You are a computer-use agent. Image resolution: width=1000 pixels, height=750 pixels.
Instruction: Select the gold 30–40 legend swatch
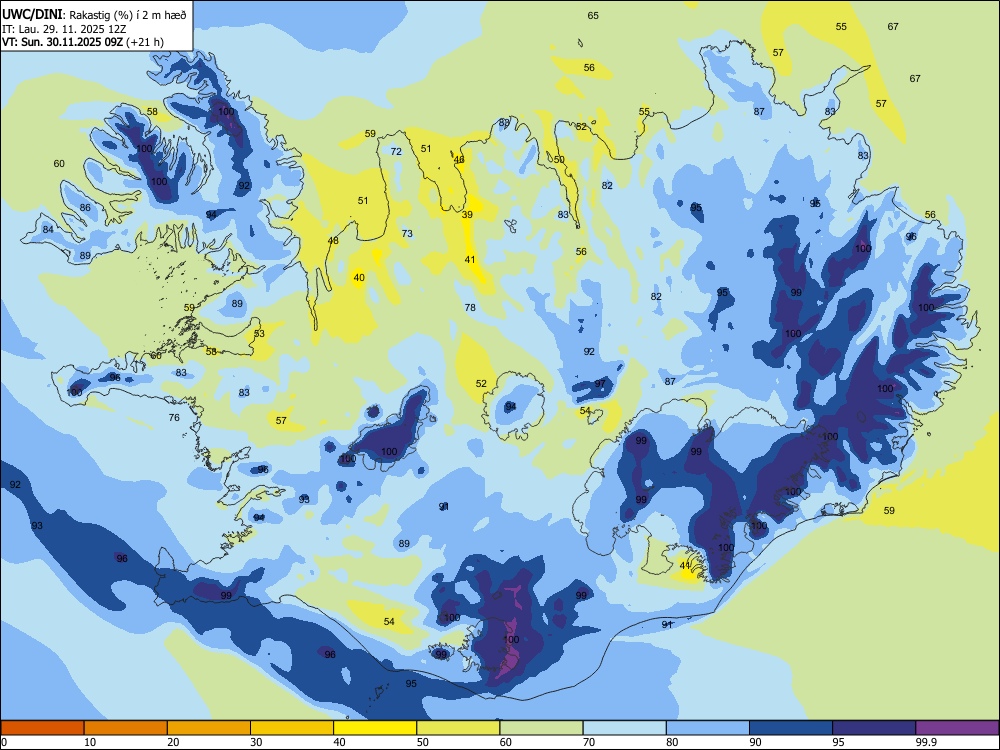[x=292, y=728]
